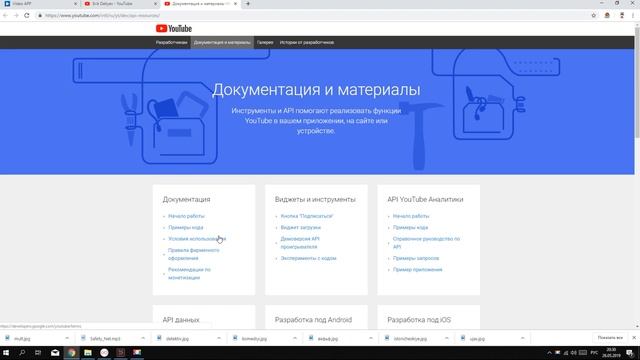The image size is (640, 360).
Task: Open a new browser tab with plus button
Action: (248, 4)
